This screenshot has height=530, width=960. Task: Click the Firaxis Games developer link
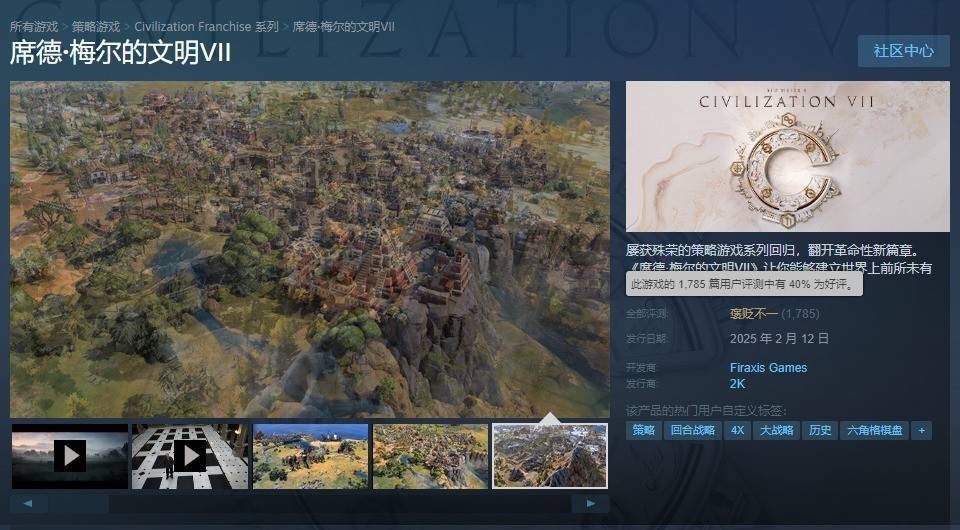pyautogui.click(x=768, y=368)
